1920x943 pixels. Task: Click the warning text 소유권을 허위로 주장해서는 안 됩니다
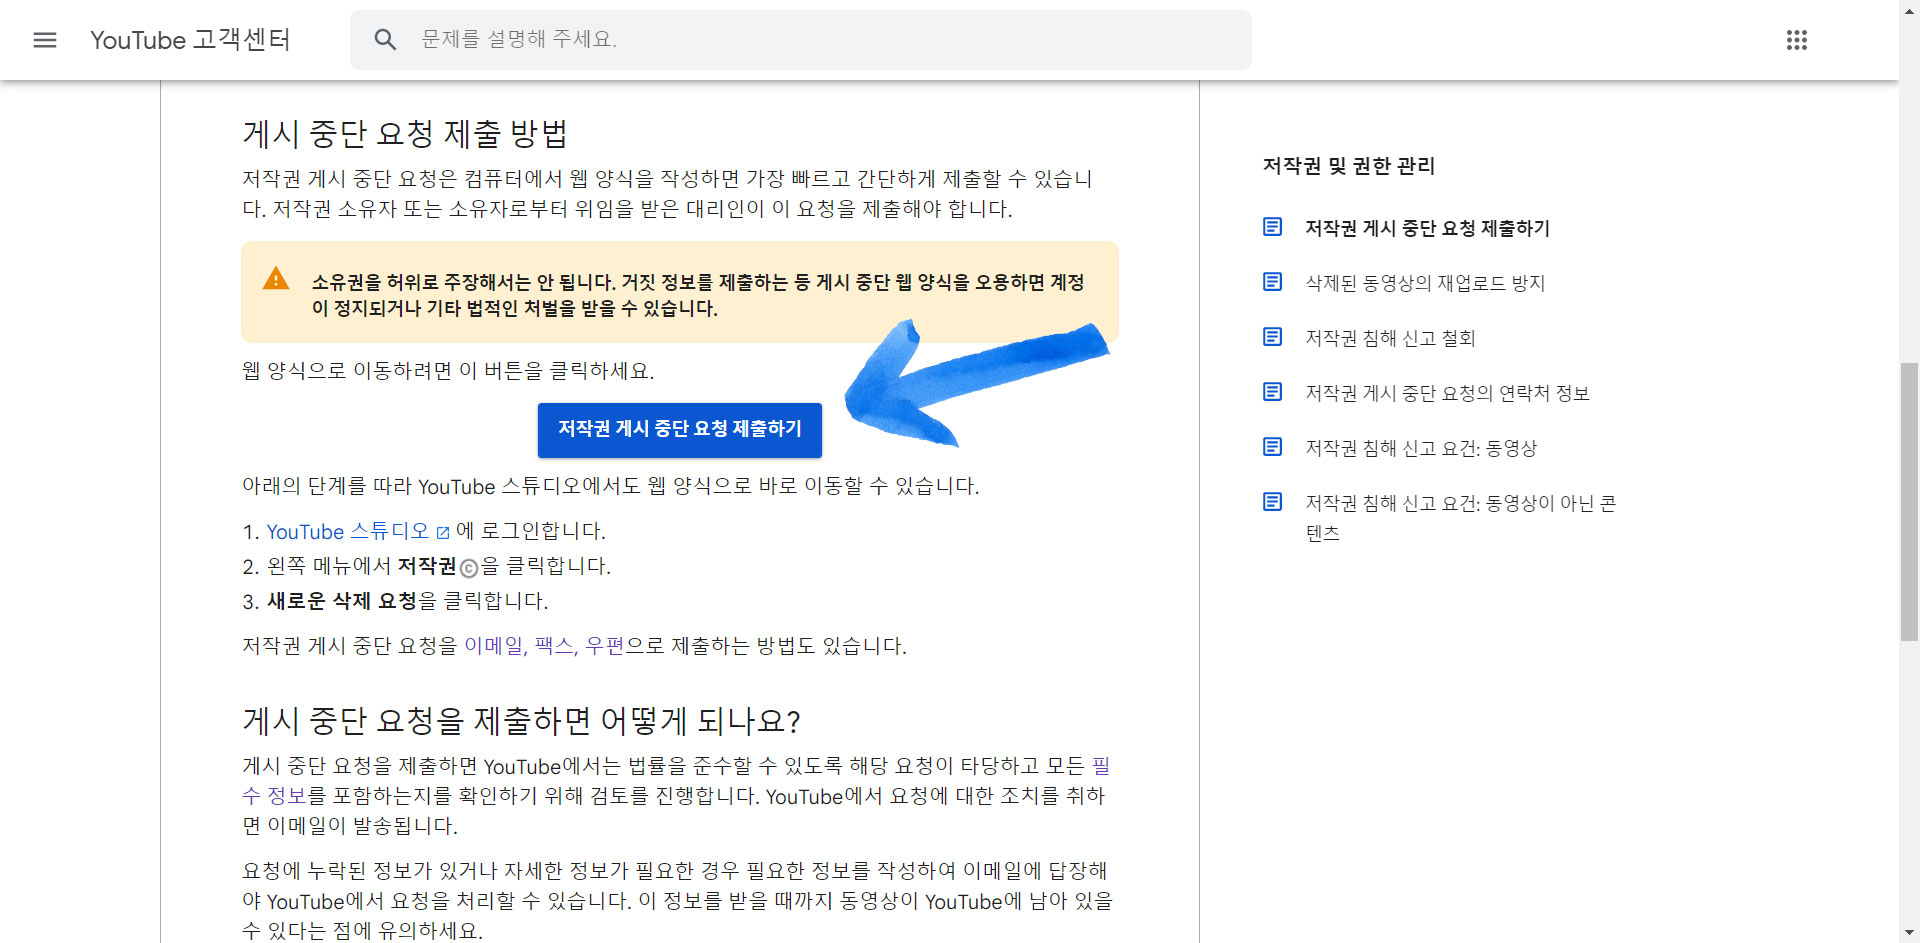pyautogui.click(x=463, y=282)
